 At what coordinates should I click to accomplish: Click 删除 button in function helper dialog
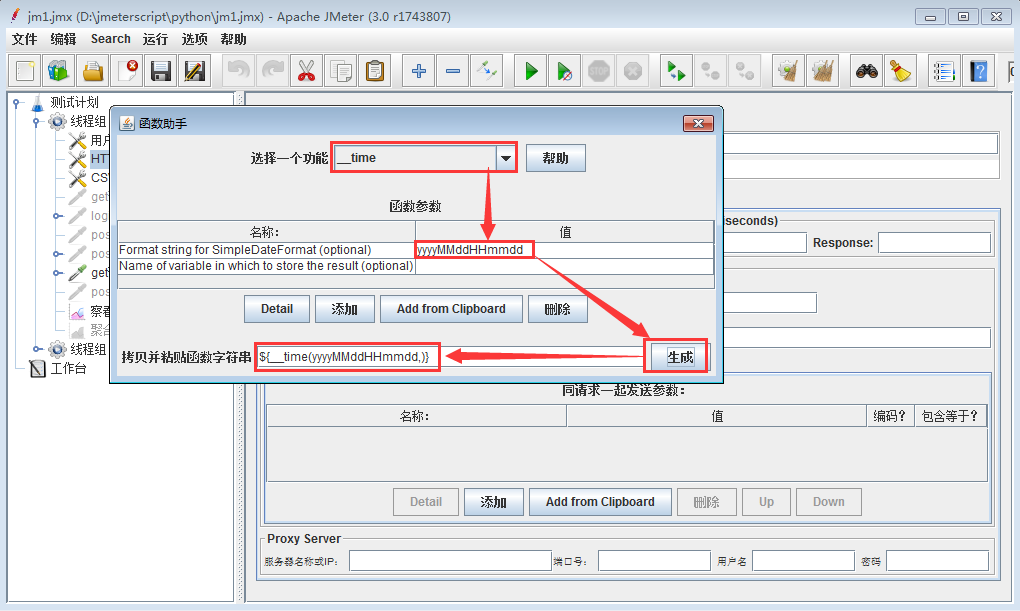click(558, 309)
